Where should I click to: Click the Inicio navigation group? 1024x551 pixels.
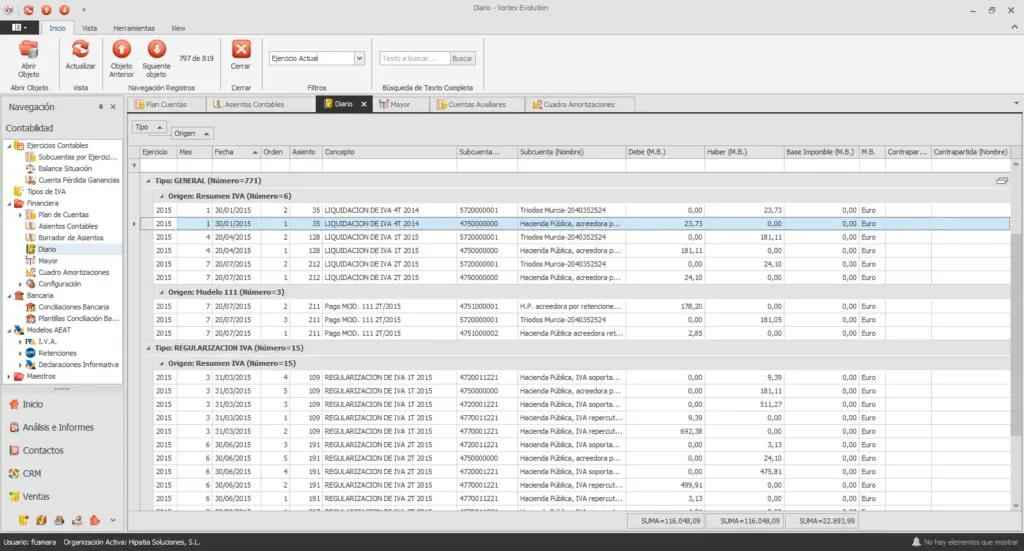point(33,404)
